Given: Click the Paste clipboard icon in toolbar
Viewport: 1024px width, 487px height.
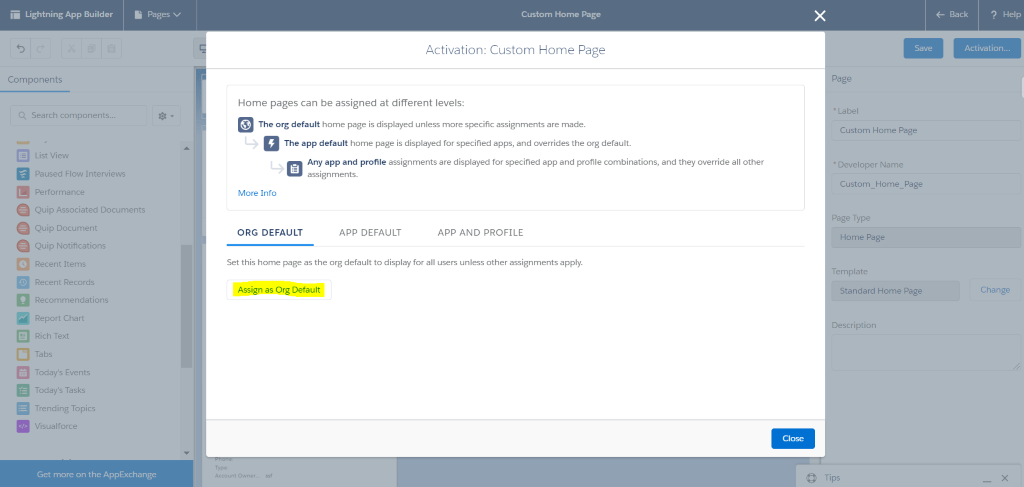Looking at the screenshot, I should click(x=112, y=48).
